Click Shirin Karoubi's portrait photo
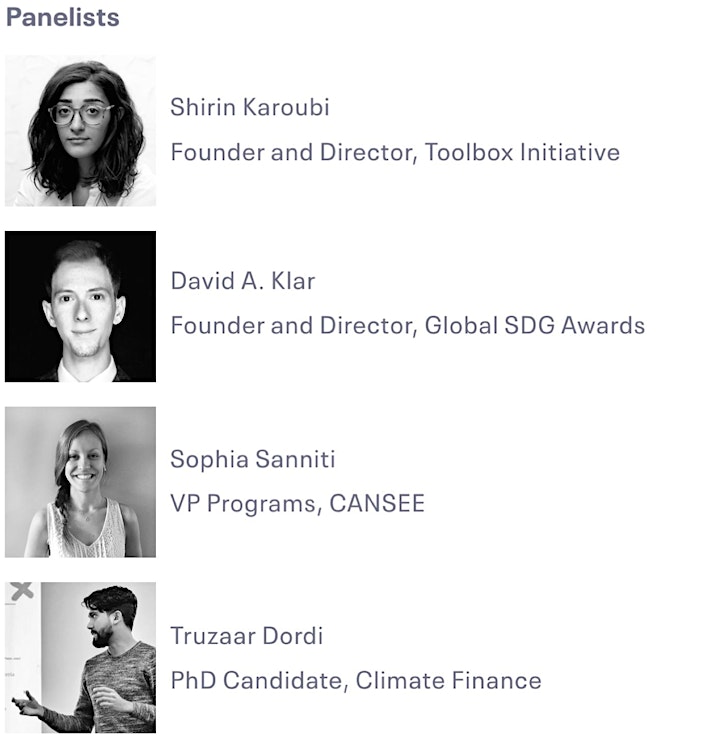The width and height of the screenshot is (720, 737). click(80, 131)
